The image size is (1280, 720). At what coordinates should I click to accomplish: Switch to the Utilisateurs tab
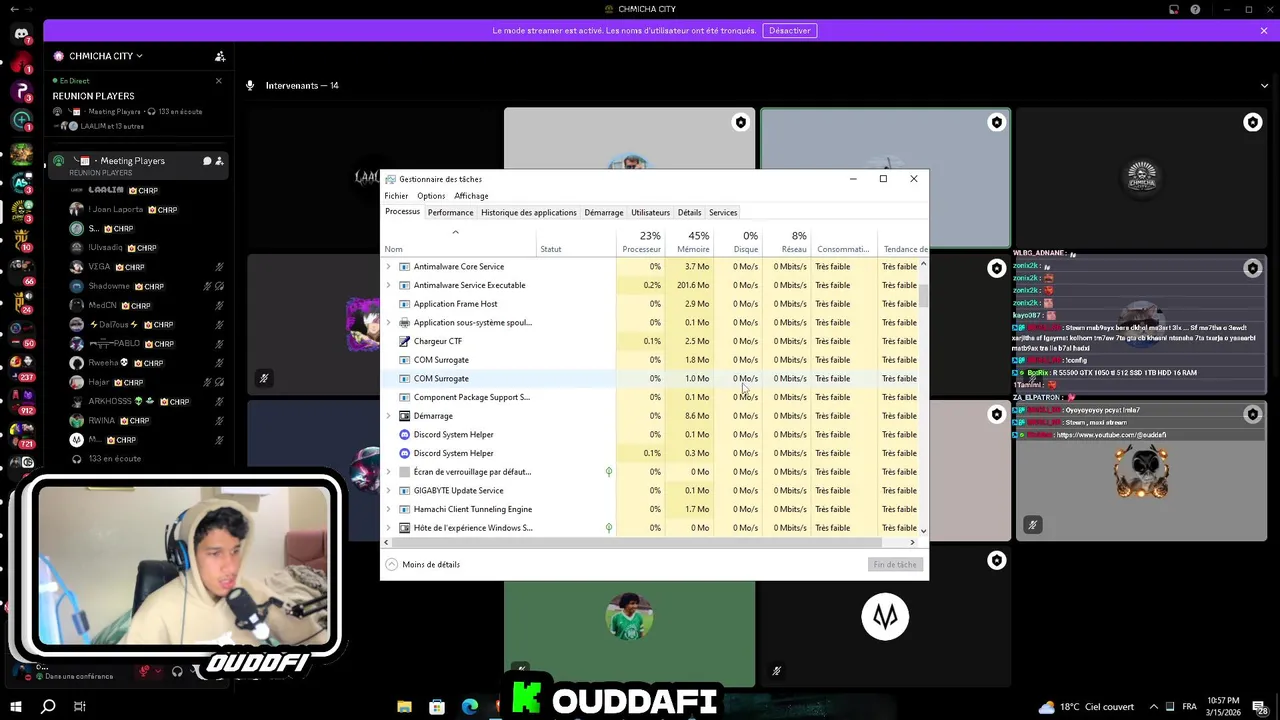coord(650,213)
